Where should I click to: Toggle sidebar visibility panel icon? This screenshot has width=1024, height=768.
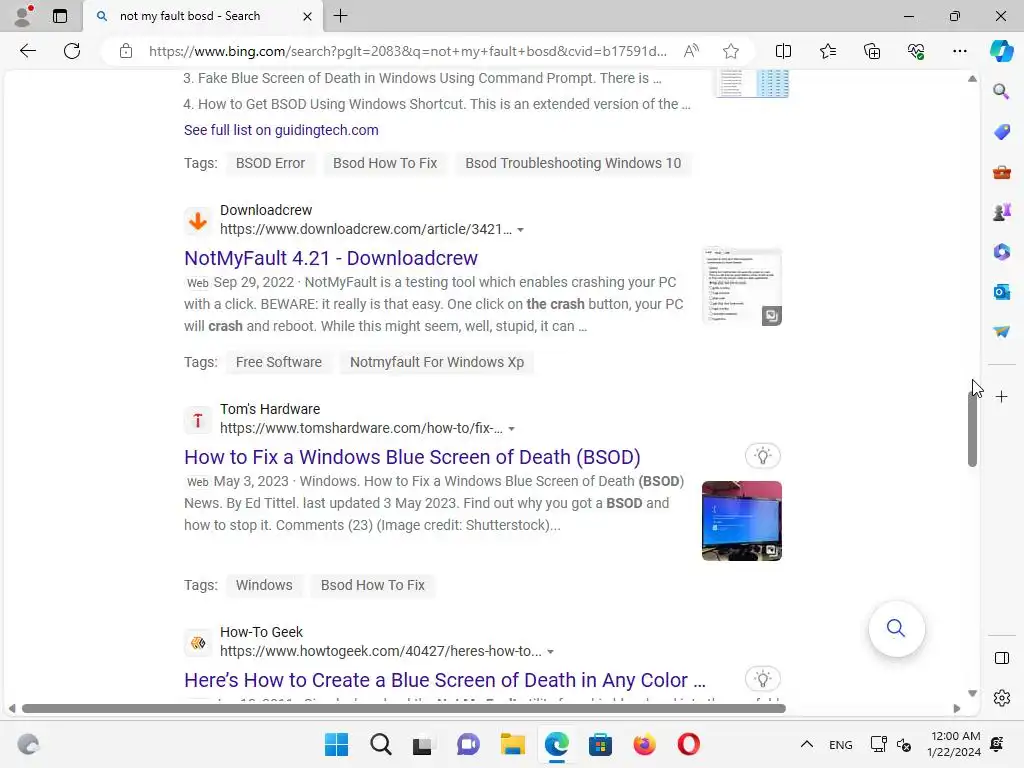tap(1001, 658)
